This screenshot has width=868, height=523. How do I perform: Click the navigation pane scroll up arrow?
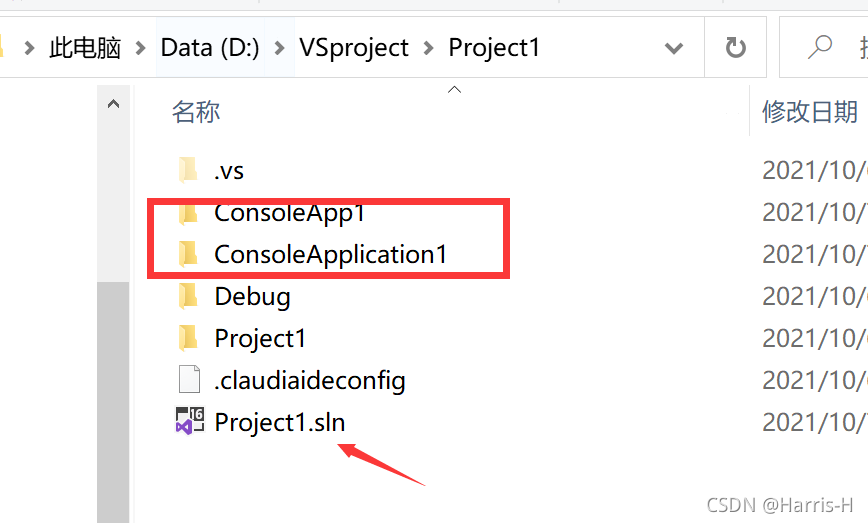113,103
